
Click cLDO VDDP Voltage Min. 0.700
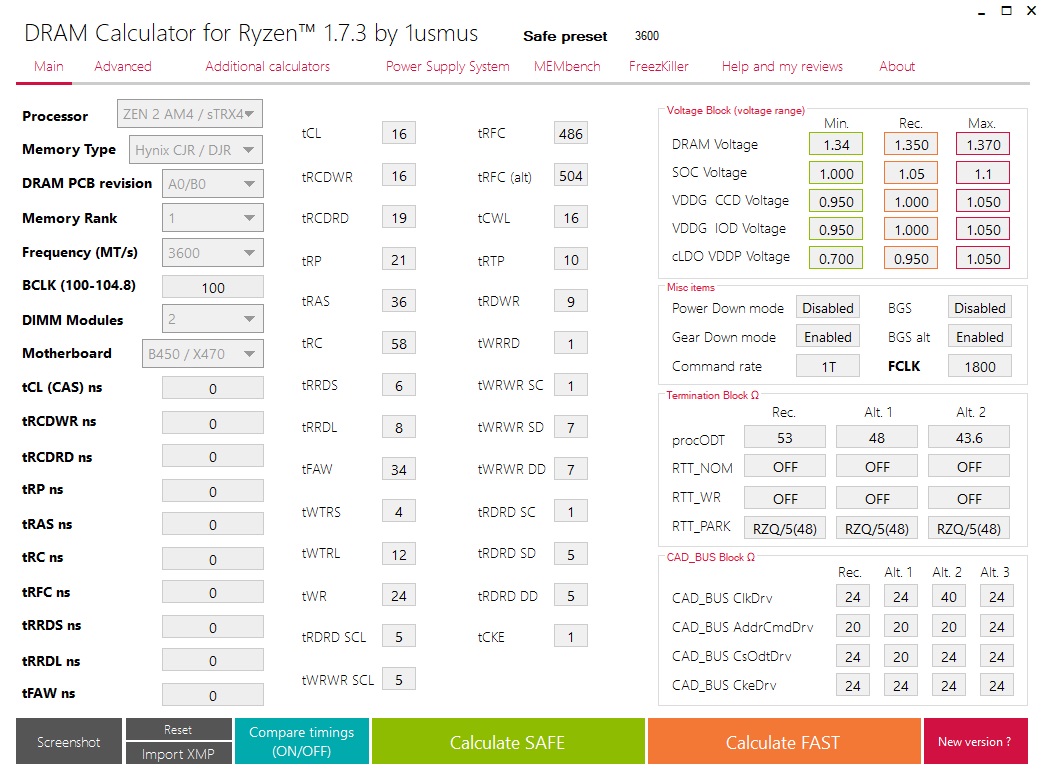(x=836, y=258)
